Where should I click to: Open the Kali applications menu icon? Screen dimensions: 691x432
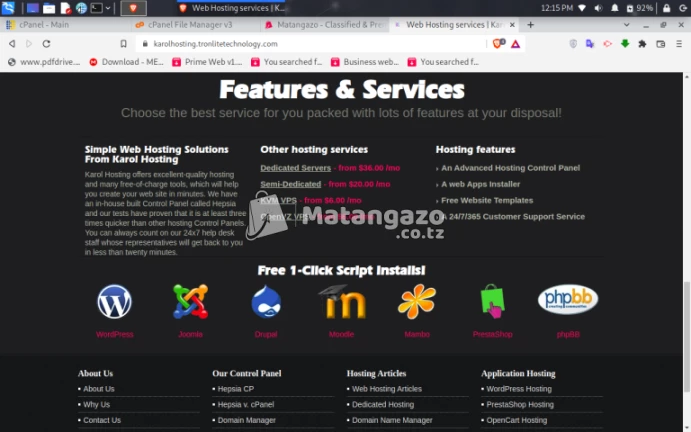(x=8, y=7)
